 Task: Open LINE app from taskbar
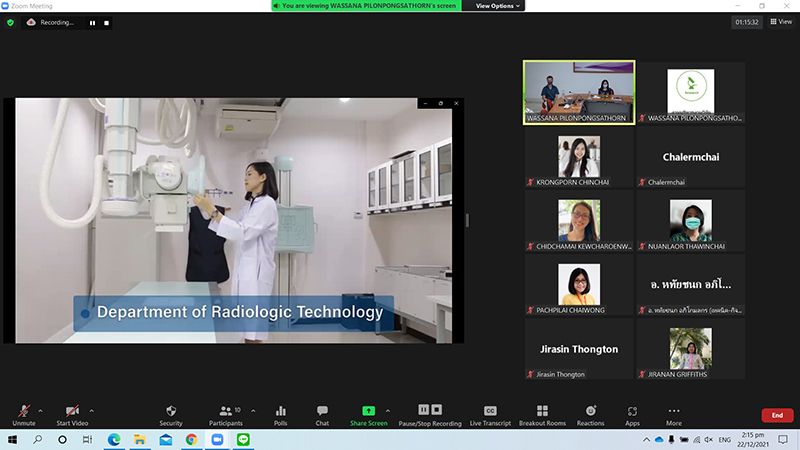point(243,439)
